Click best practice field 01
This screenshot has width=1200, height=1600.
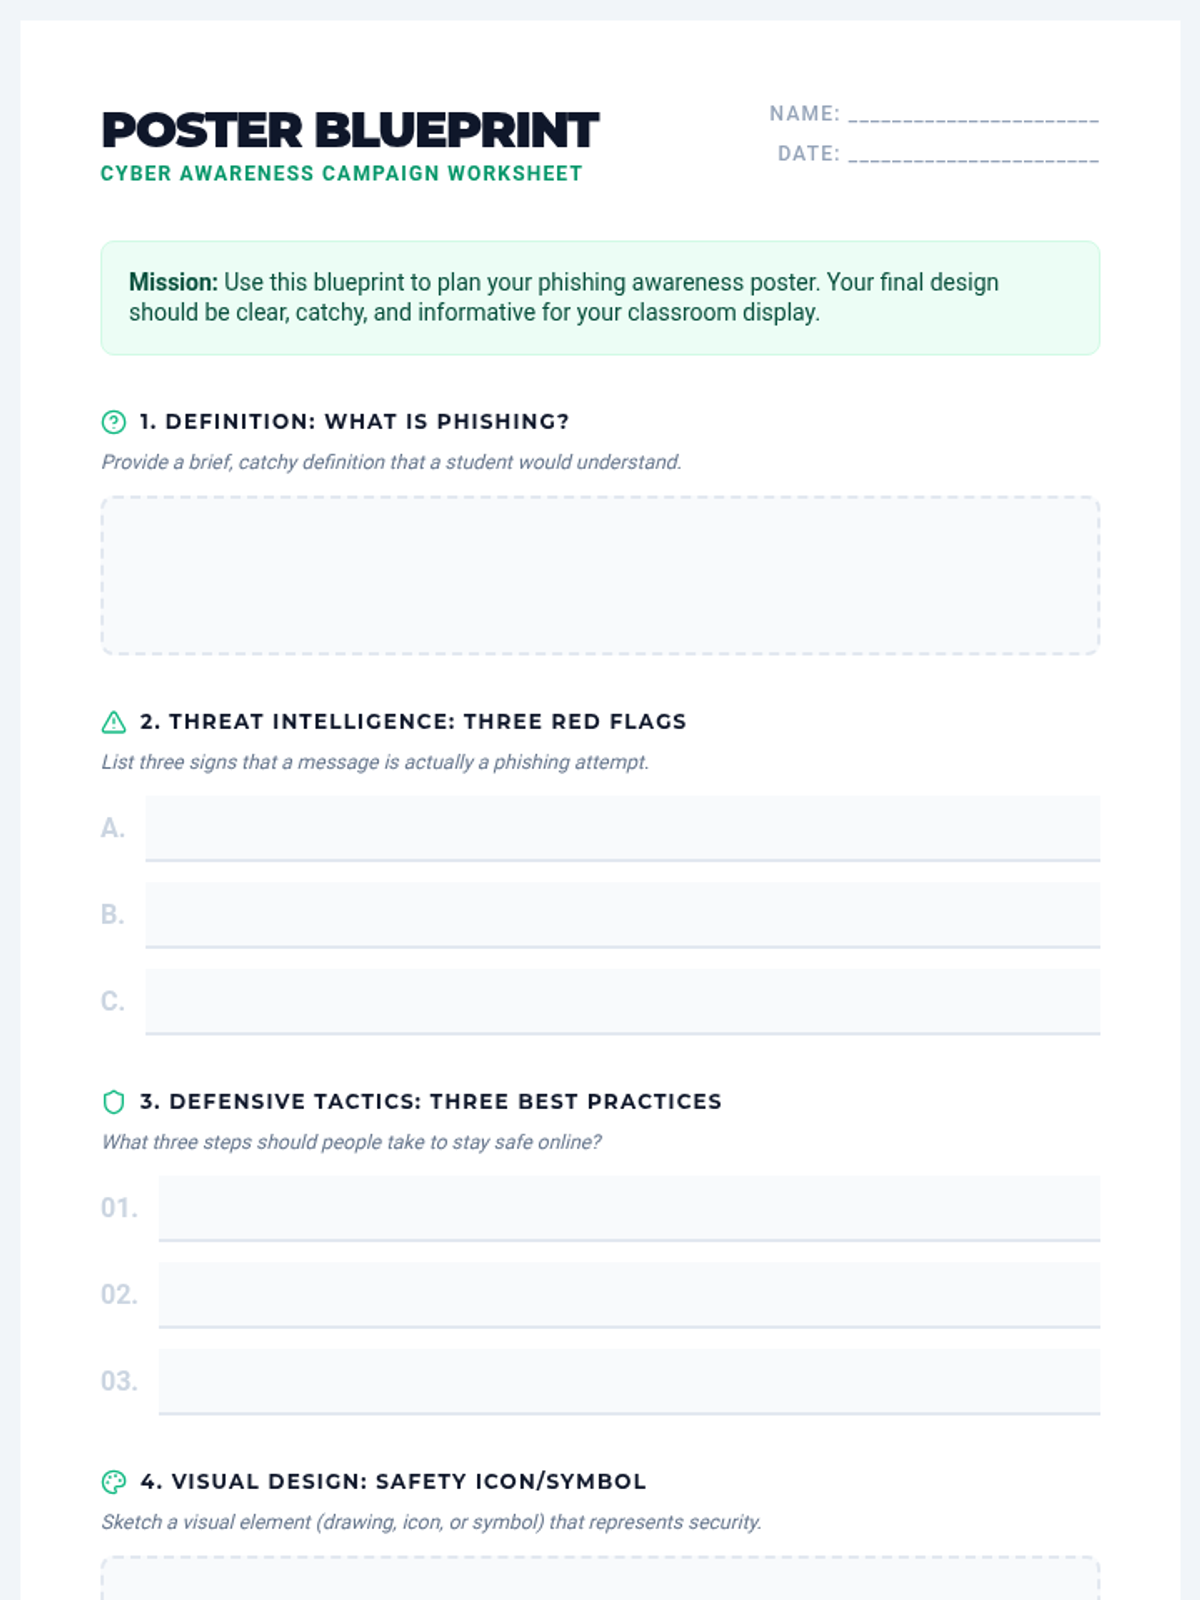click(629, 1209)
